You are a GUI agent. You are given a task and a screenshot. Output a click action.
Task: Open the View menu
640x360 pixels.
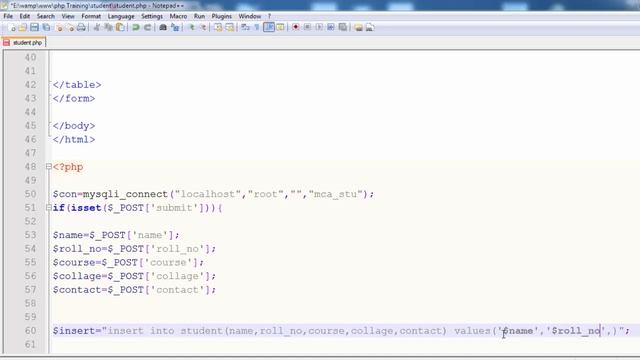[68, 16]
